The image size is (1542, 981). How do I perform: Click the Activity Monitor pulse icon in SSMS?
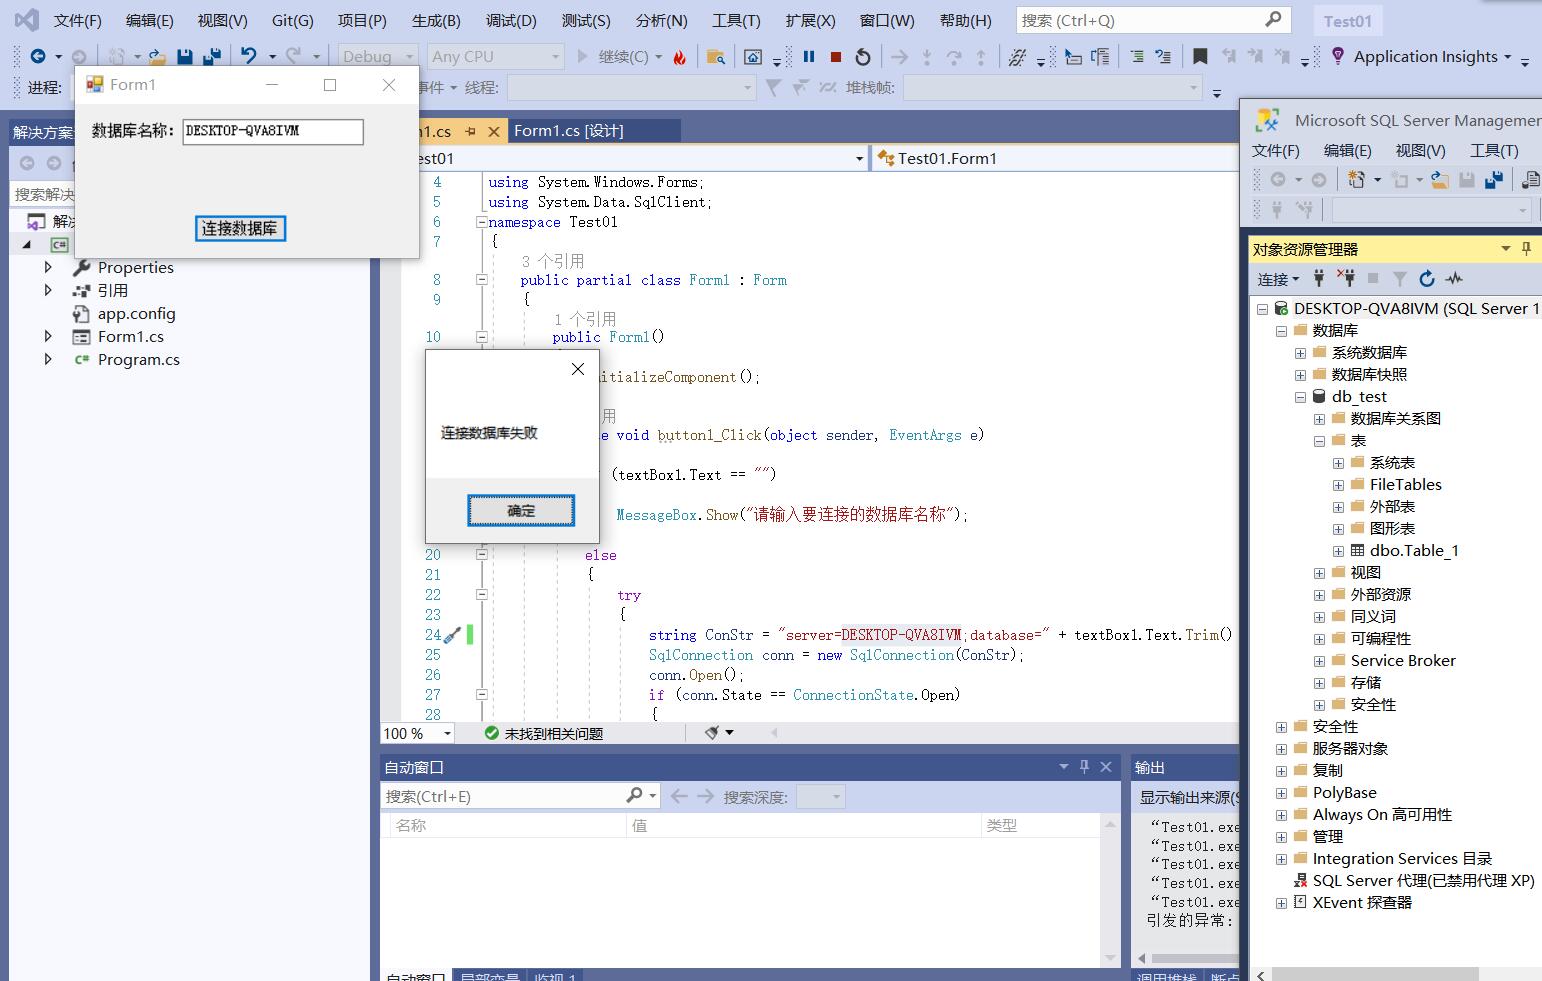point(1454,278)
